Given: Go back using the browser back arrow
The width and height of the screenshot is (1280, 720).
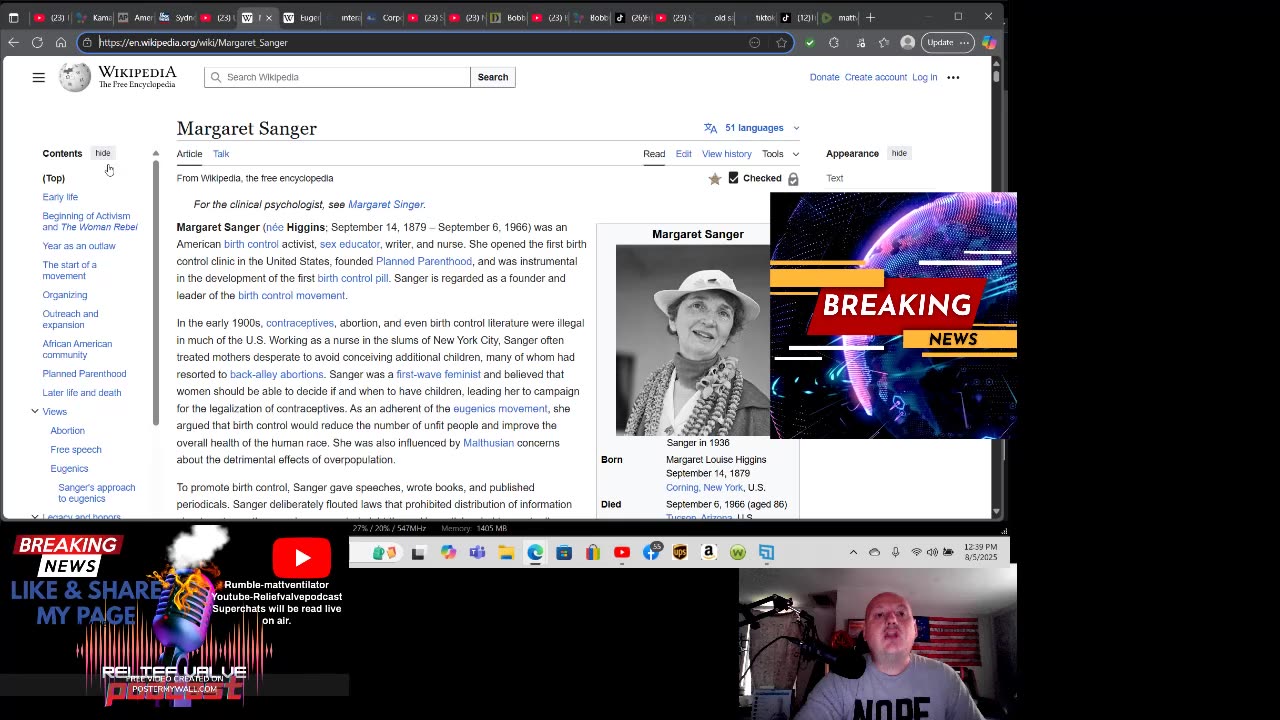Looking at the screenshot, I should (13, 42).
